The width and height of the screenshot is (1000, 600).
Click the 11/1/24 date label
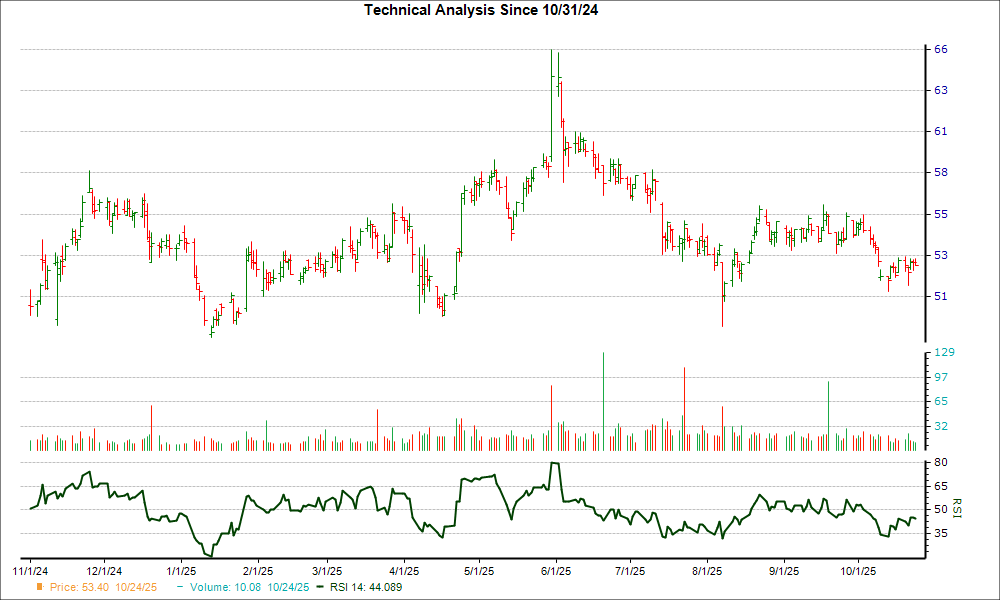point(32,572)
